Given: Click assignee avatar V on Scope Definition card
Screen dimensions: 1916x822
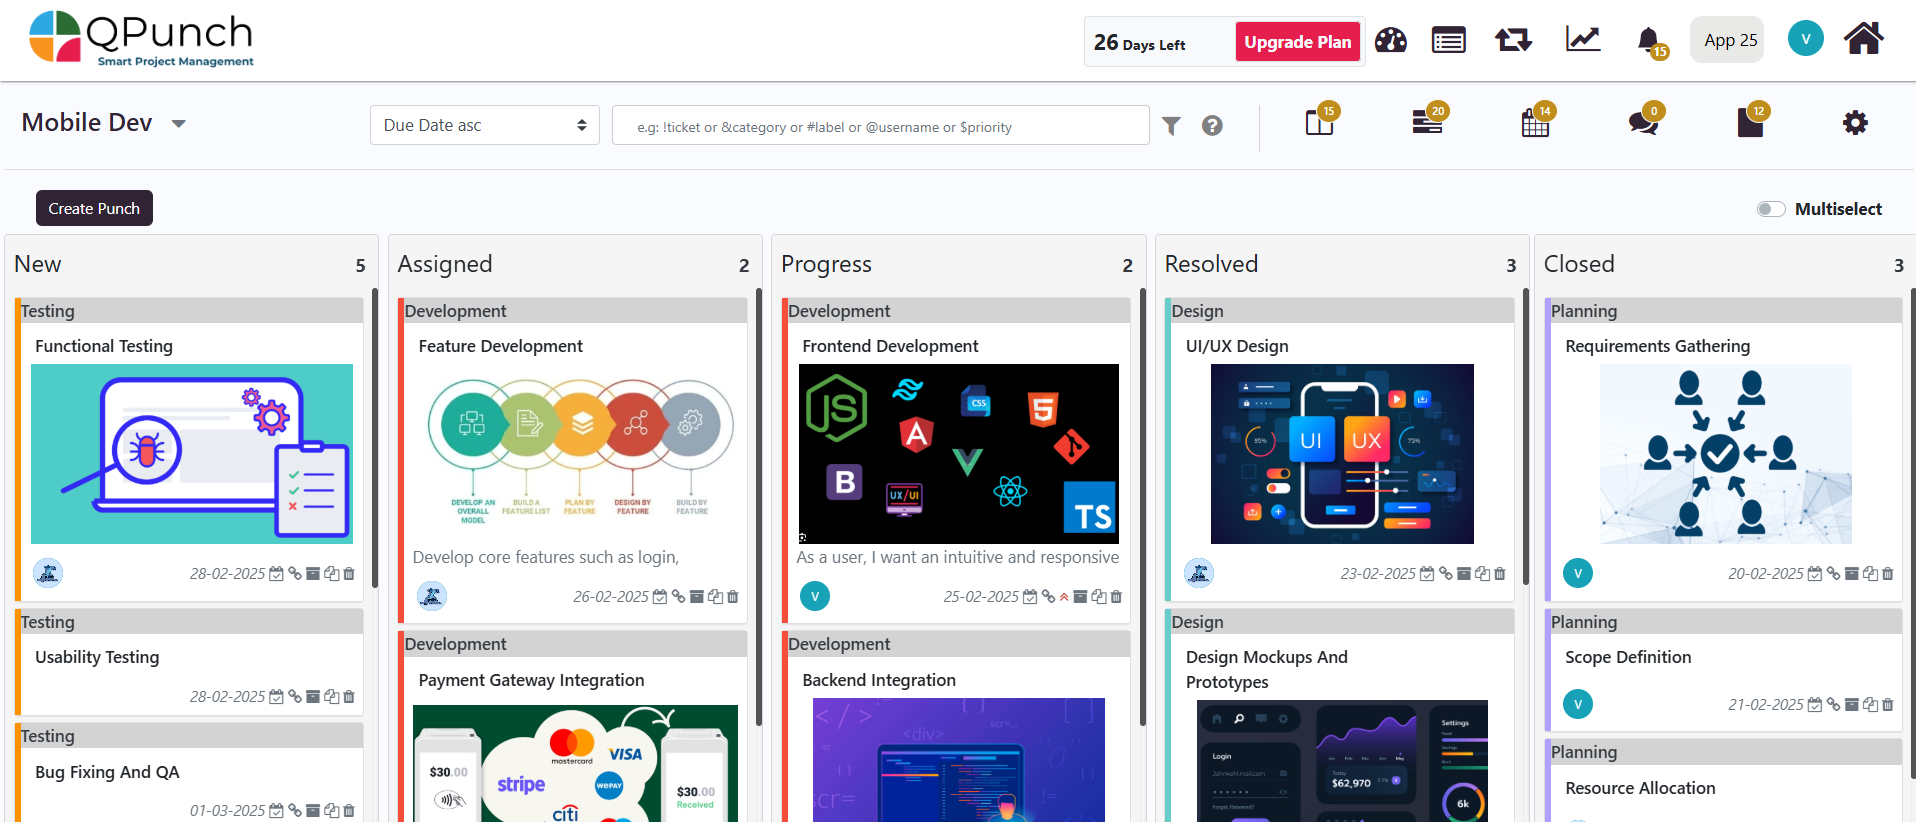Looking at the screenshot, I should pos(1578,704).
